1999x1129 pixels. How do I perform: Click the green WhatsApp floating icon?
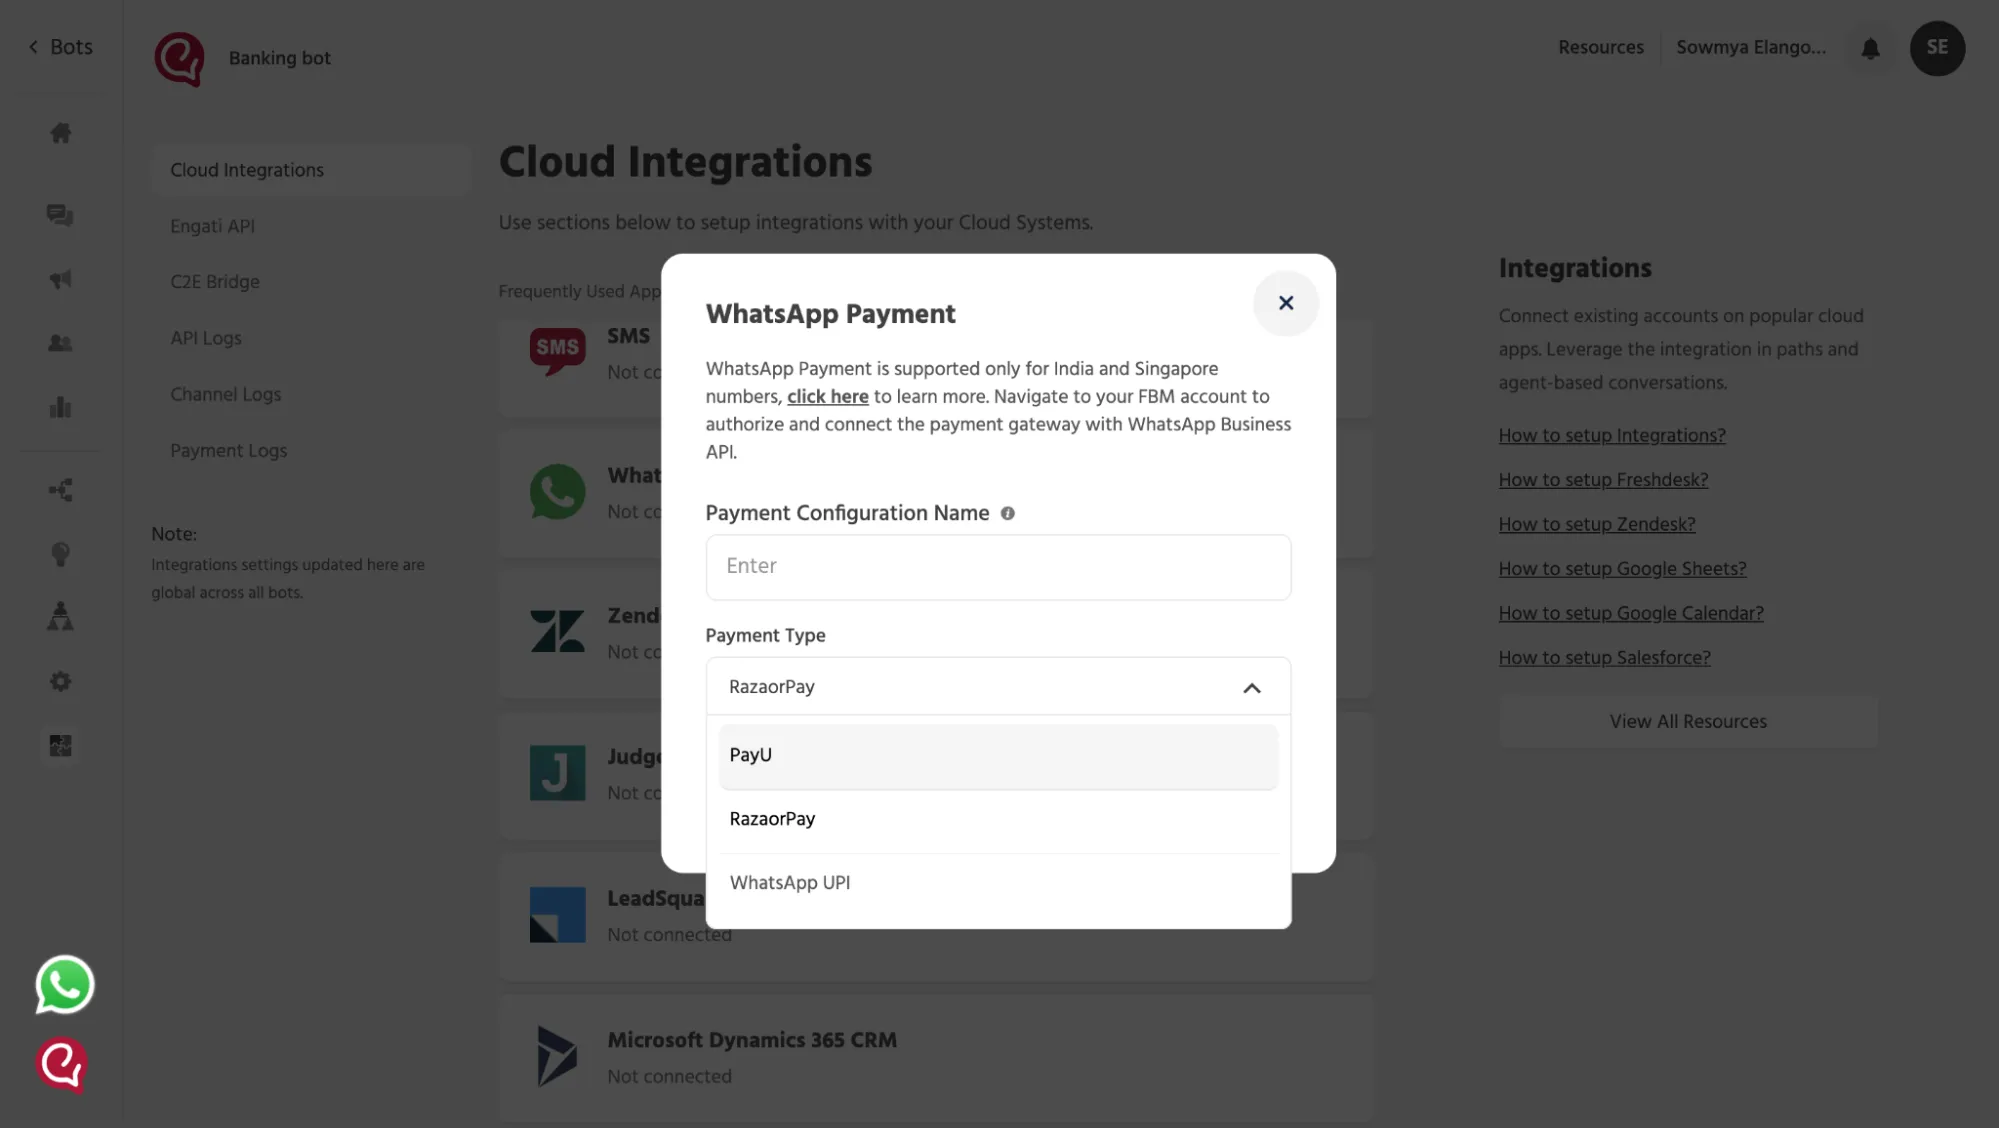[65, 985]
